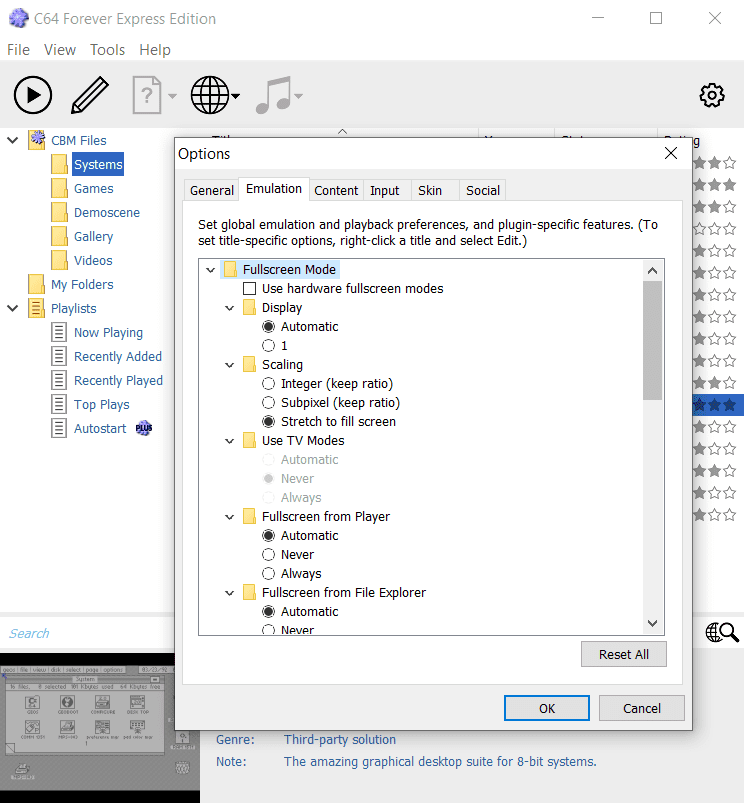This screenshot has width=744, height=803.
Task: Click the web search magnifier icon
Action: coord(722,632)
